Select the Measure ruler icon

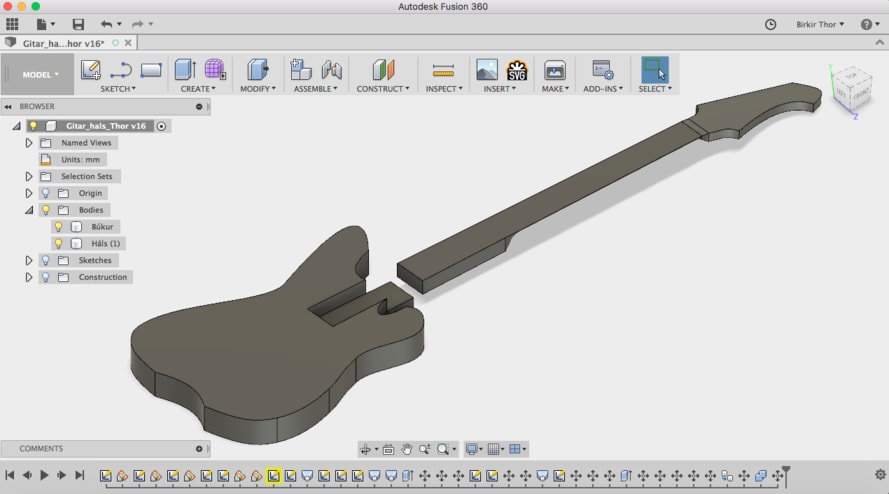coord(443,70)
